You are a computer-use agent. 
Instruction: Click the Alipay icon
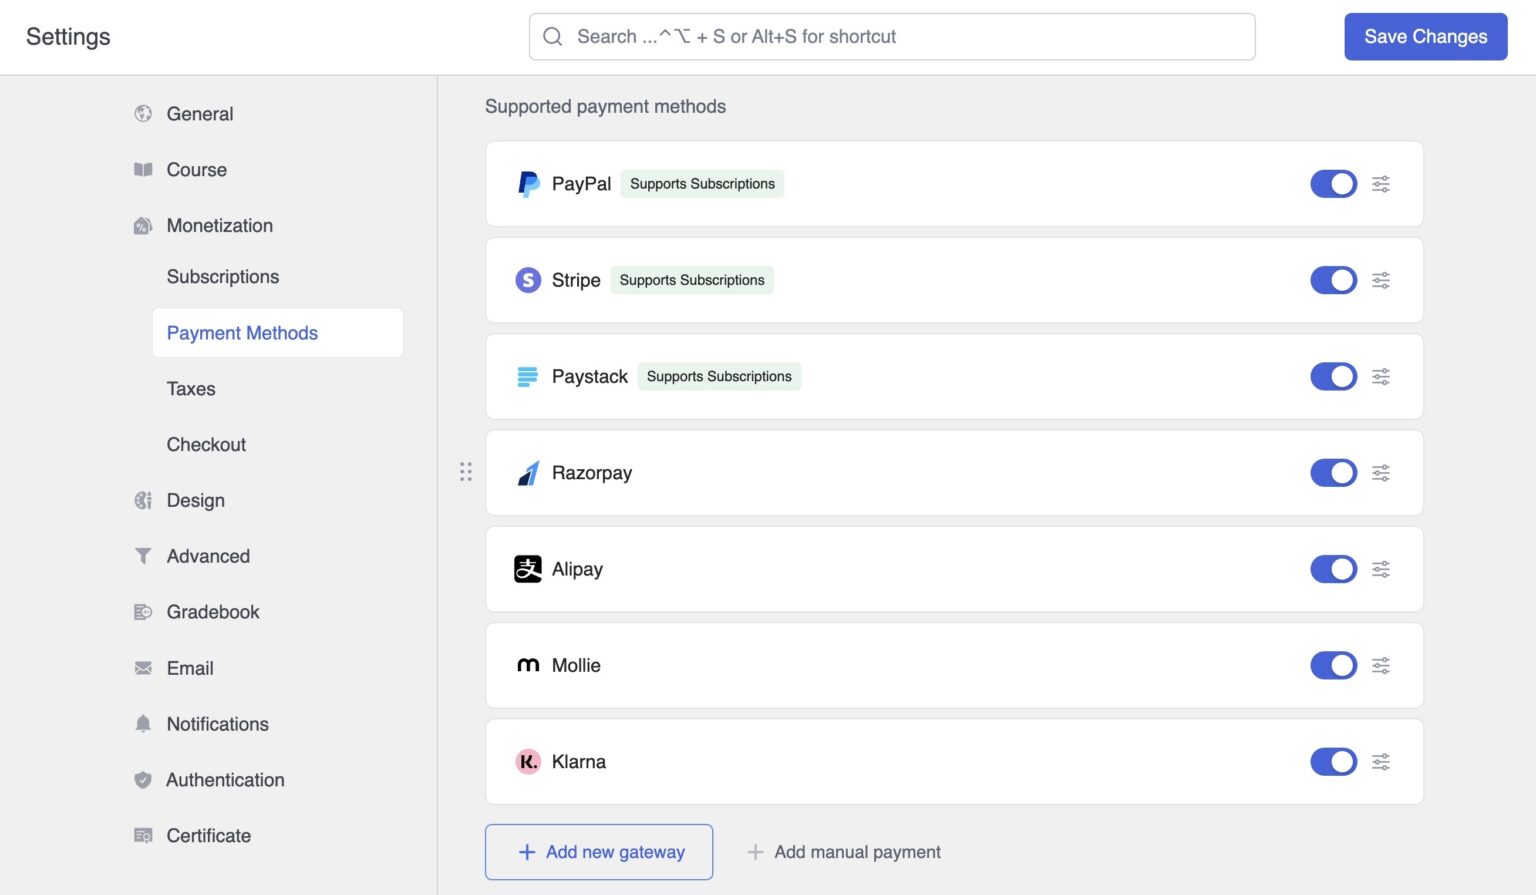coord(527,568)
